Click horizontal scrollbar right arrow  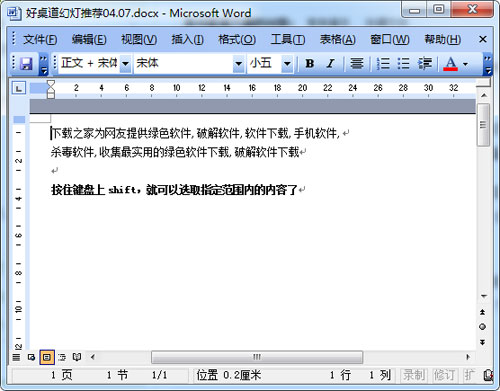point(468,357)
